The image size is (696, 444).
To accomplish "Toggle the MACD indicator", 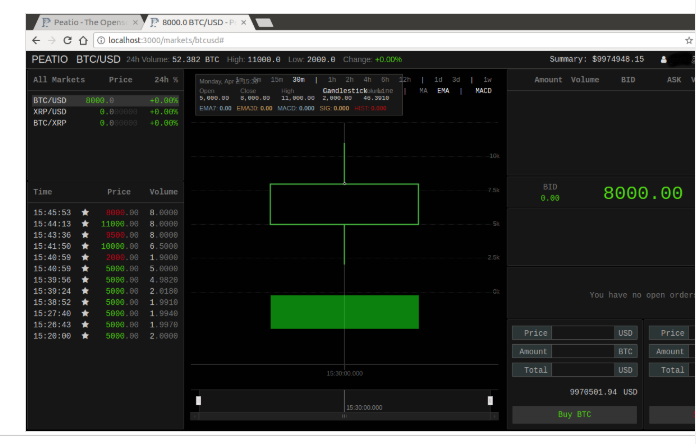I will tap(483, 91).
